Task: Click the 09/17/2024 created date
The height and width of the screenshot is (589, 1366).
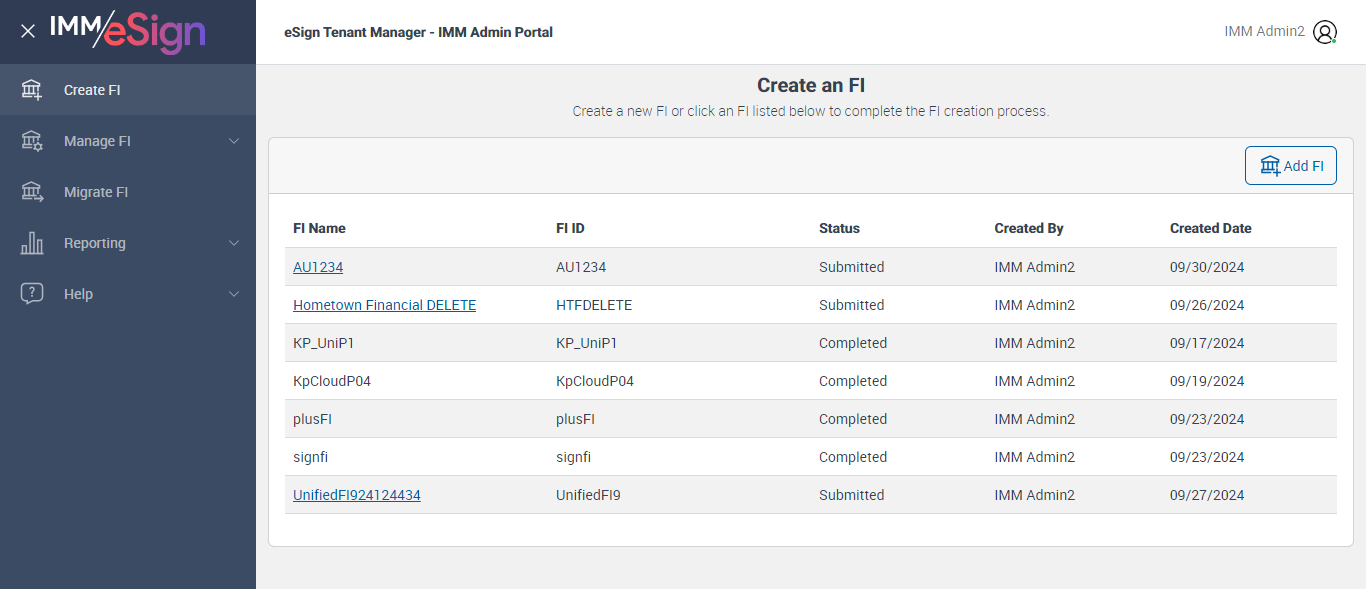Action: coord(1207,343)
